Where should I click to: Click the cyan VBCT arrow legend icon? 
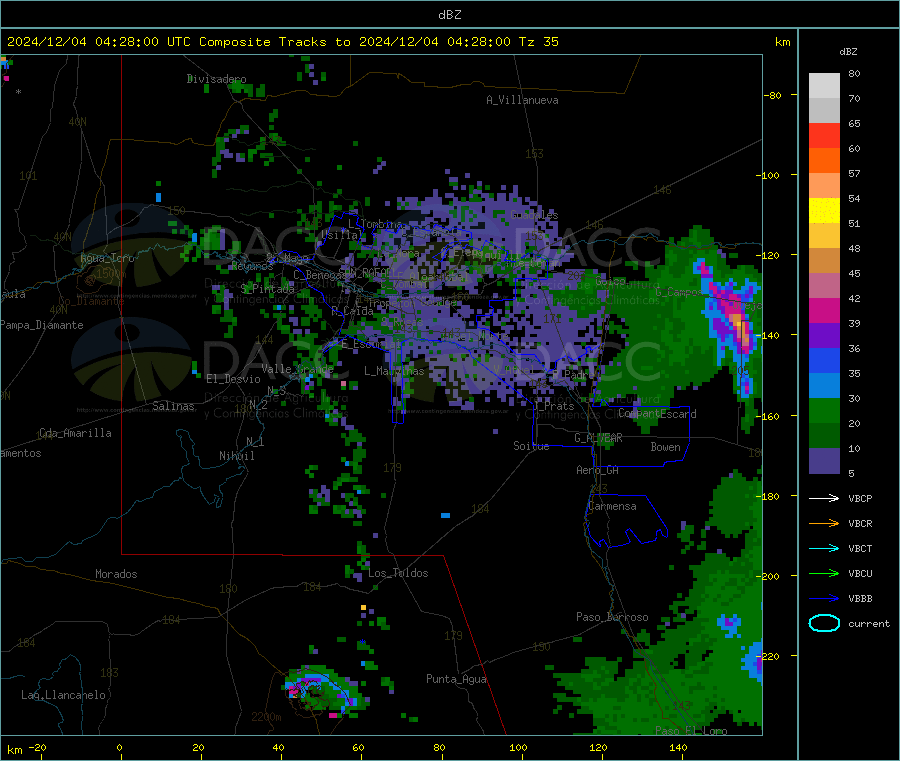(824, 548)
